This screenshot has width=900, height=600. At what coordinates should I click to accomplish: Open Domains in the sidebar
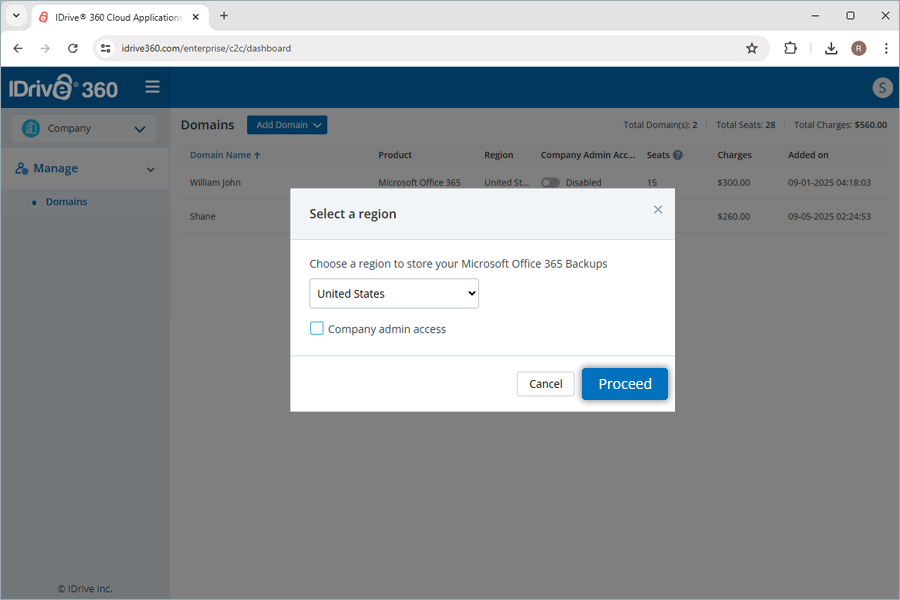point(66,201)
